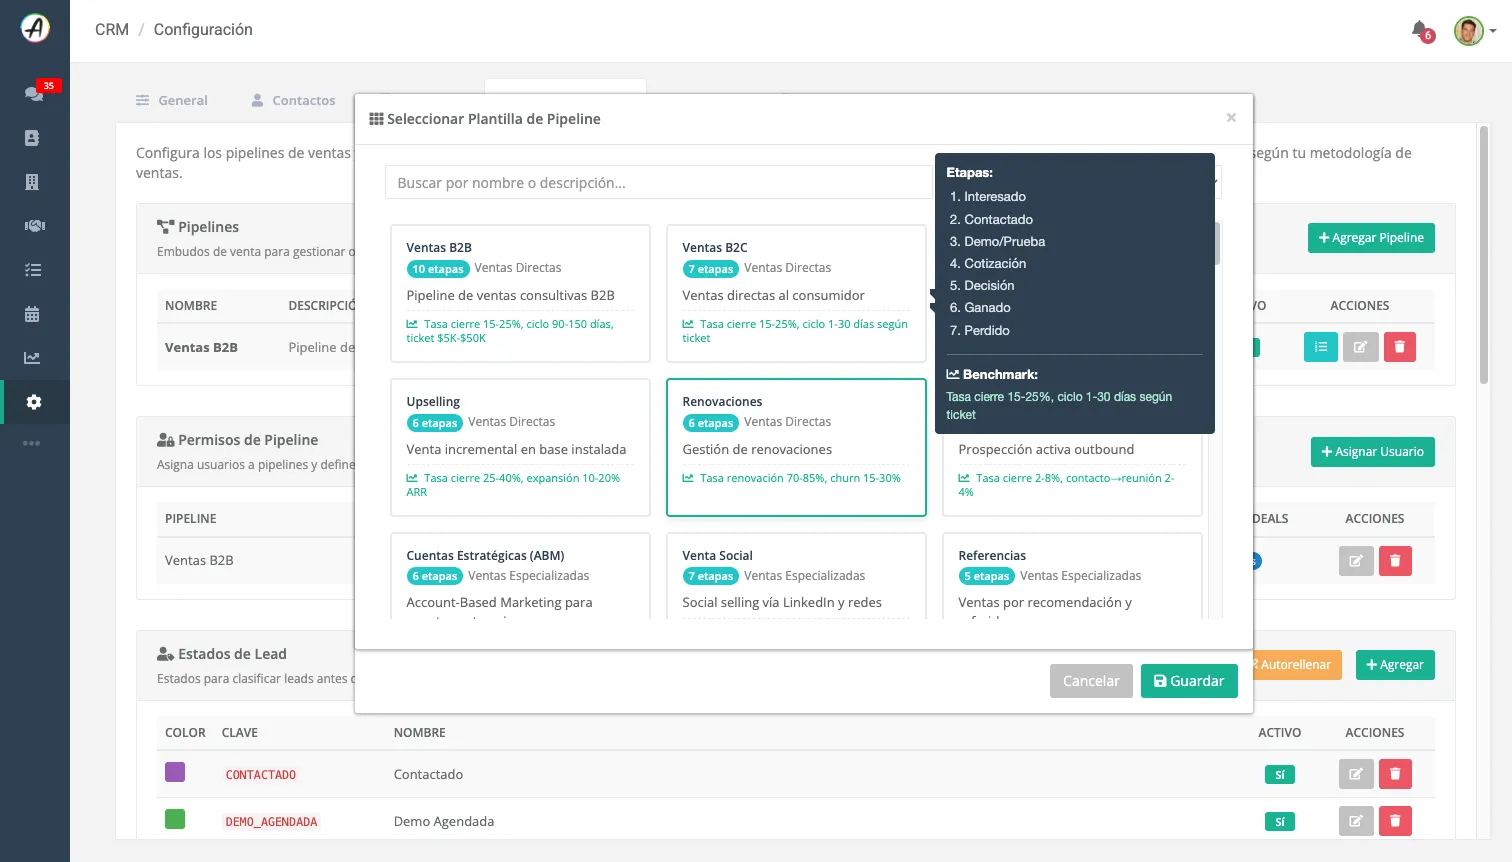1512x862 pixels.
Task: Open the calendar sidebar icon
Action: tap(32, 314)
